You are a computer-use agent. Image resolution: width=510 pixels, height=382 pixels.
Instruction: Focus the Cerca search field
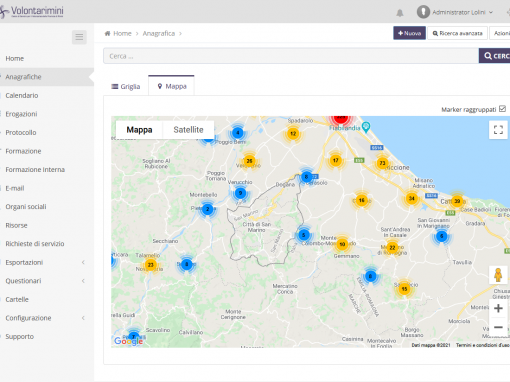tap(291, 56)
